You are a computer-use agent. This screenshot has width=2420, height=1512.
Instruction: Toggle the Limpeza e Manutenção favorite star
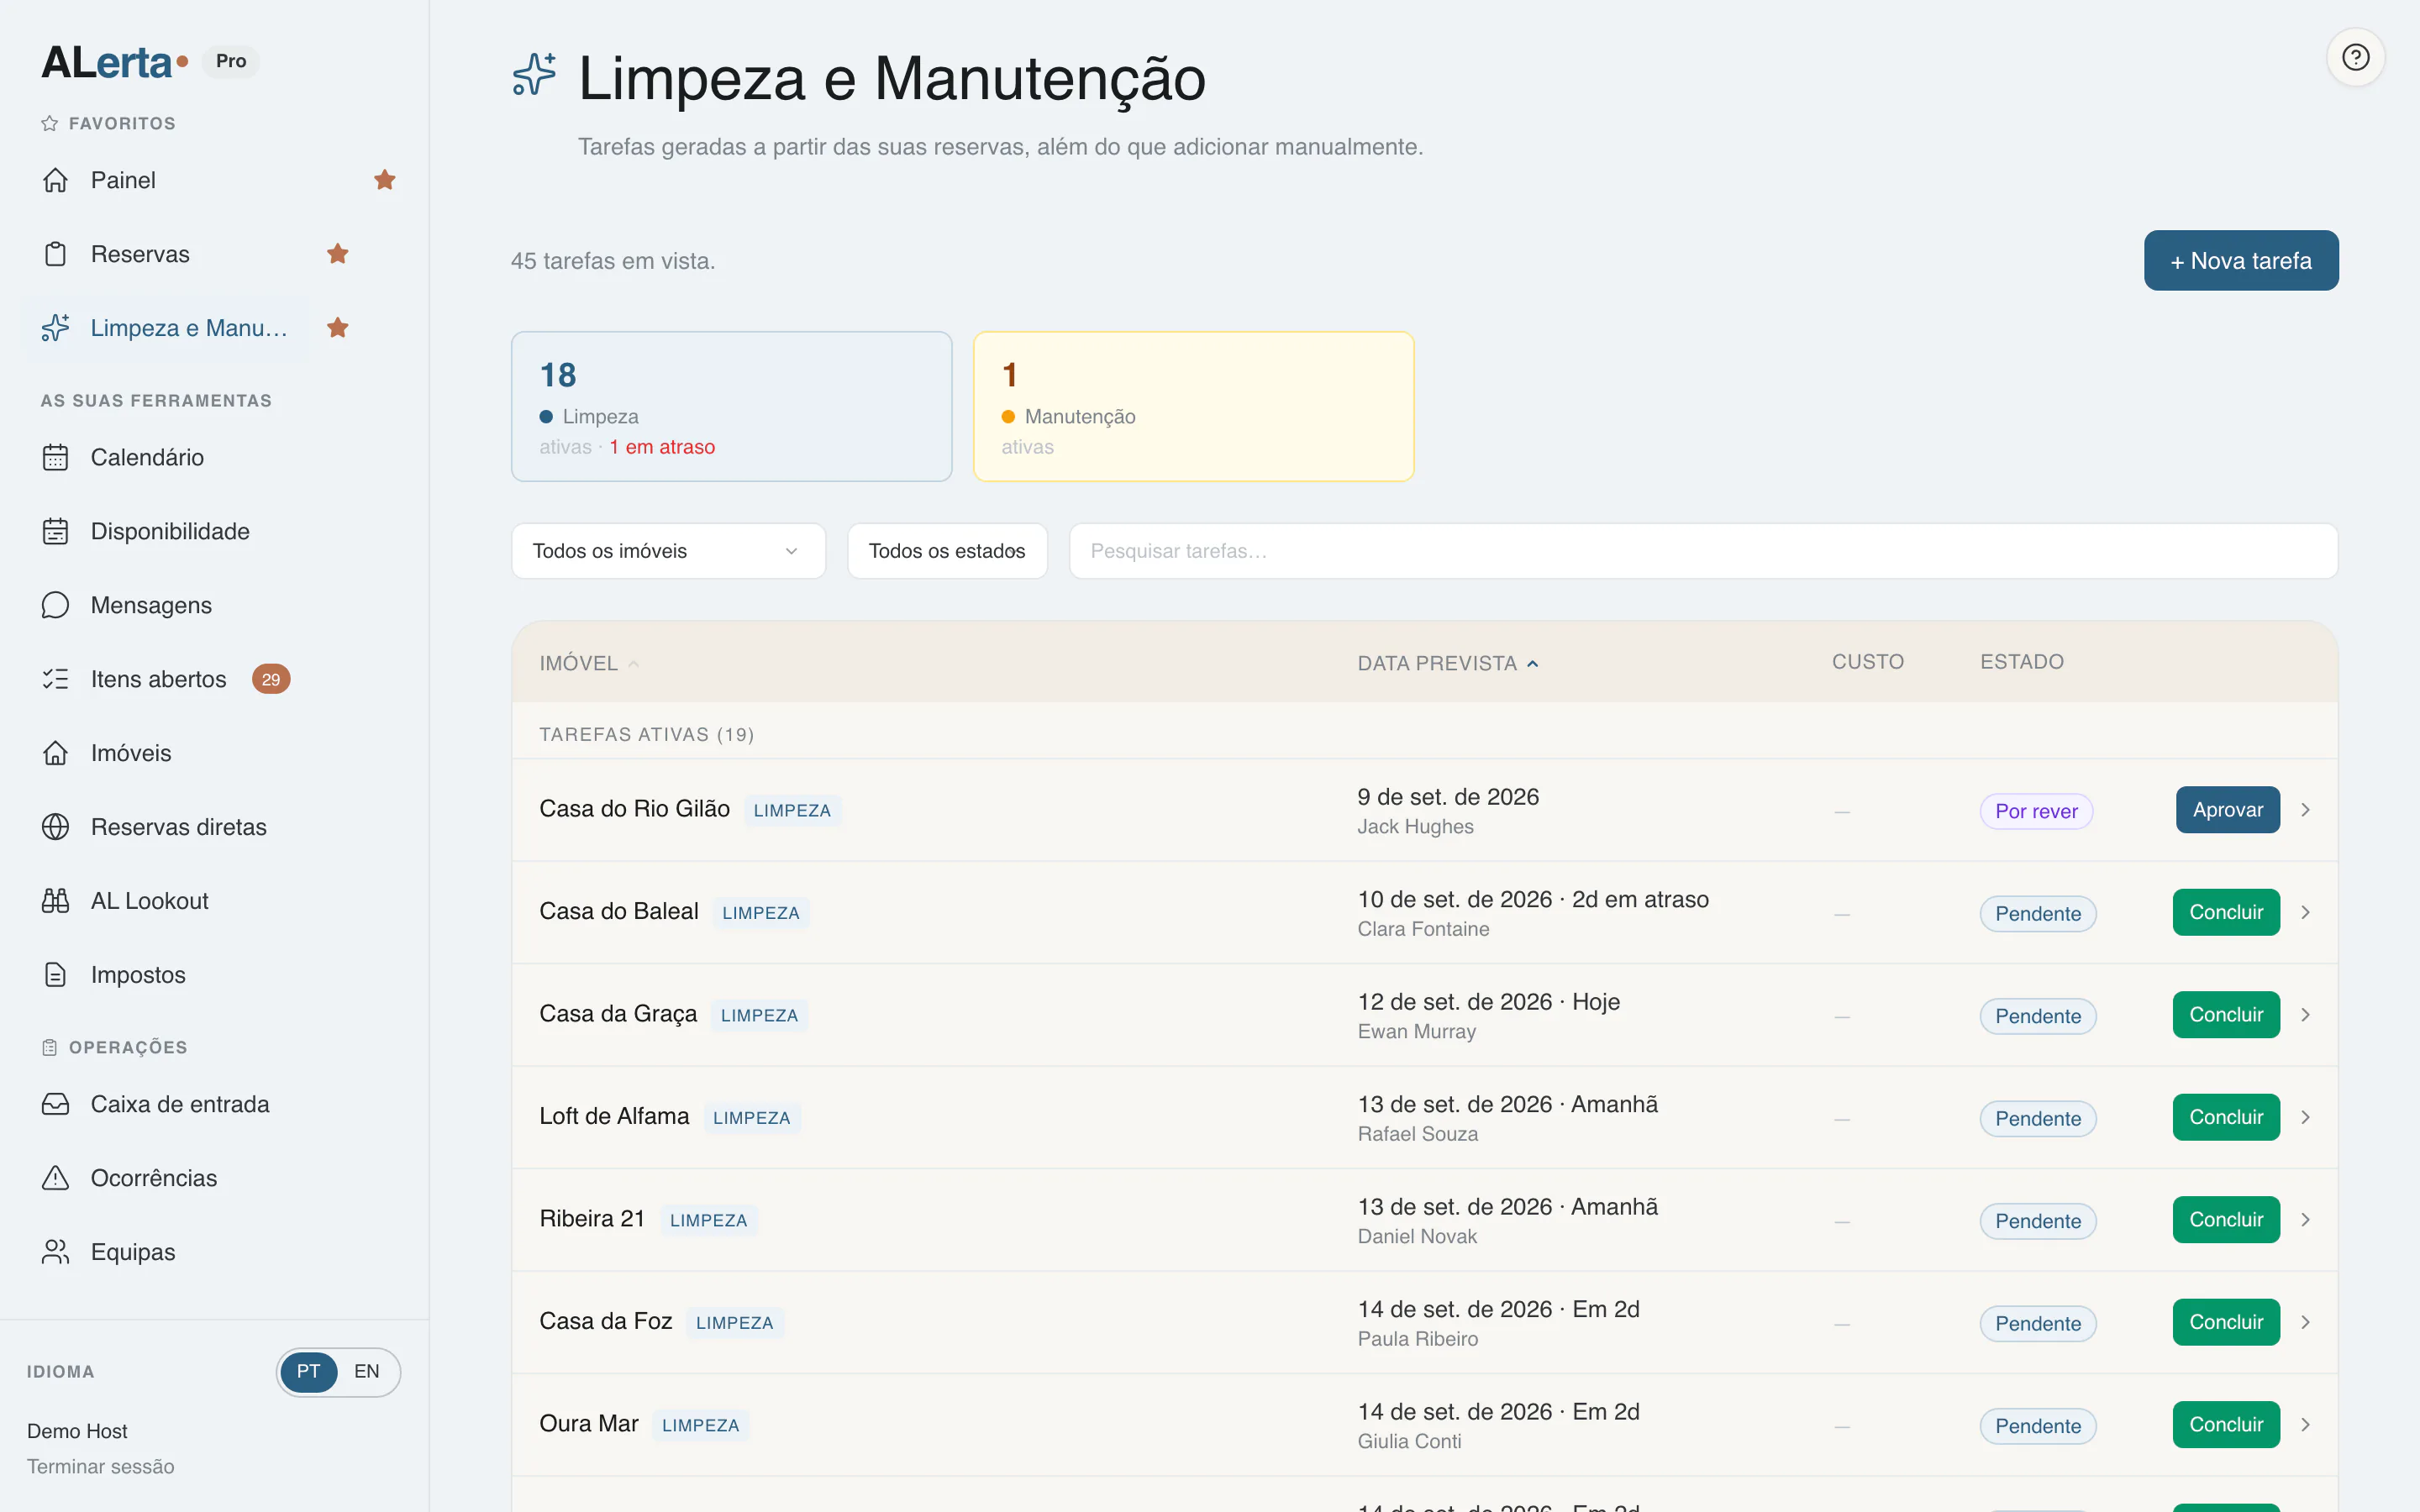[x=338, y=328]
